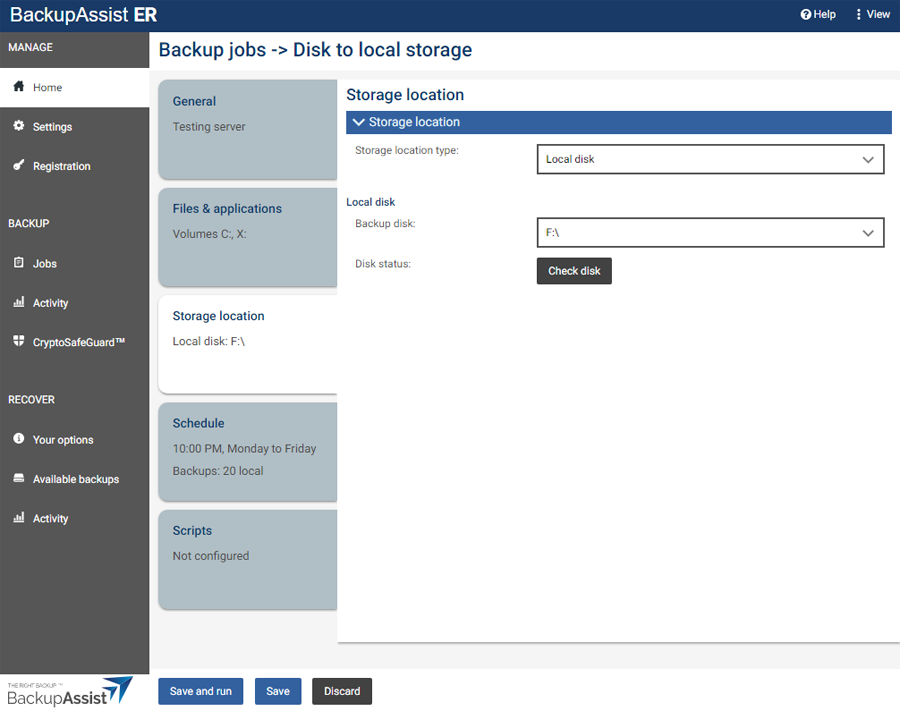Click the CryptoSafeGuard shield icon

[x=19, y=341]
